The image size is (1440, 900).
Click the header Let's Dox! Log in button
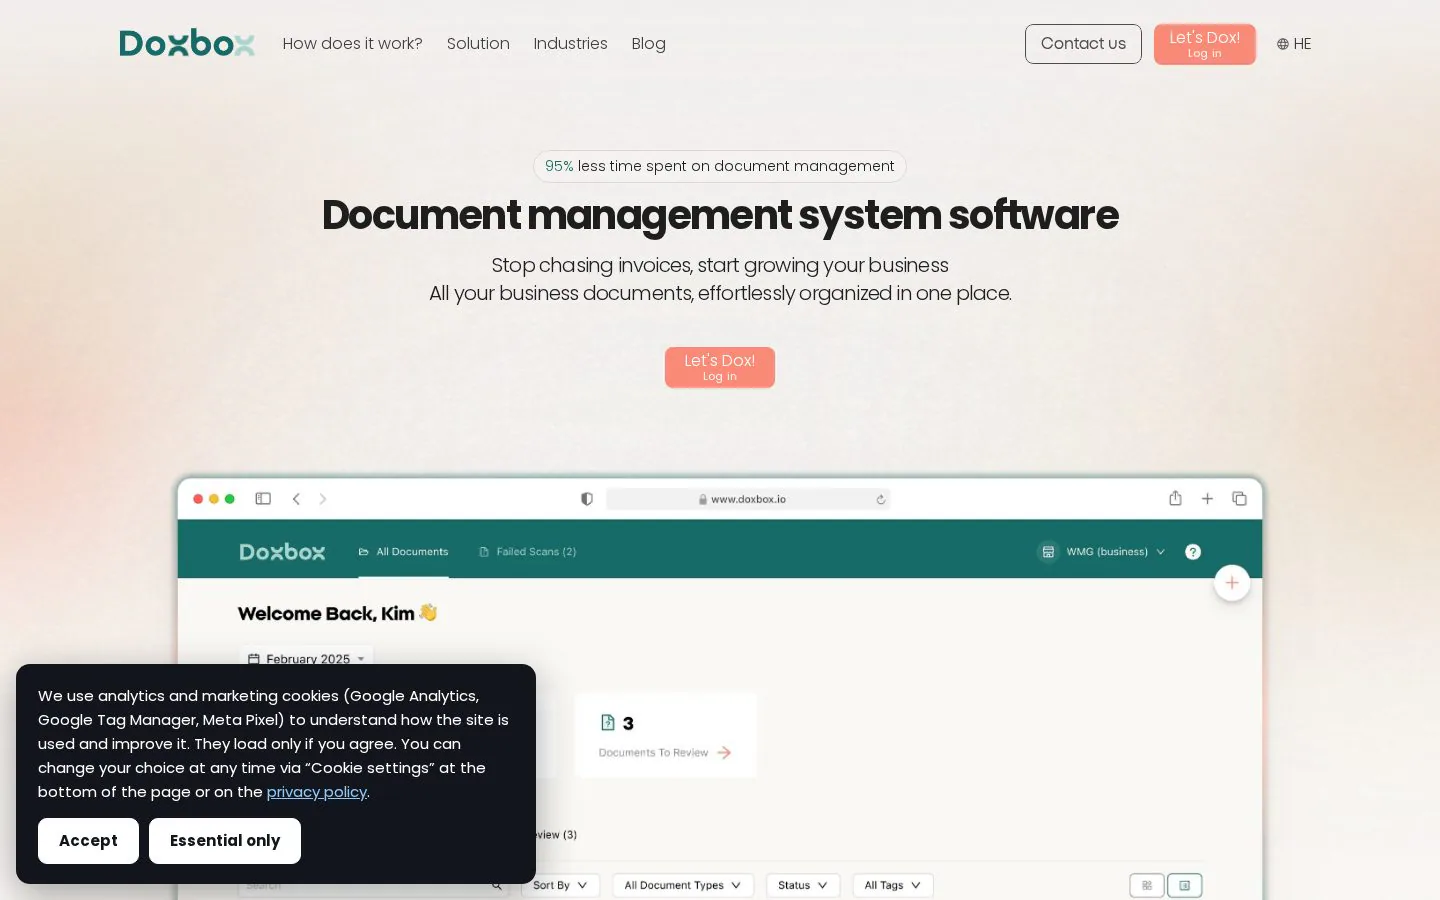[x=1204, y=44]
